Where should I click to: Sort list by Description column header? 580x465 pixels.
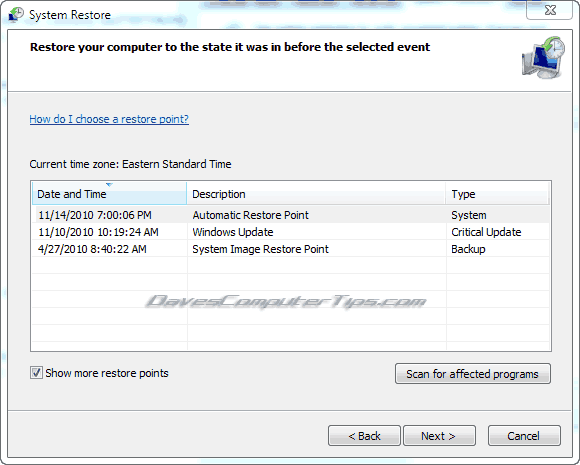(316, 193)
